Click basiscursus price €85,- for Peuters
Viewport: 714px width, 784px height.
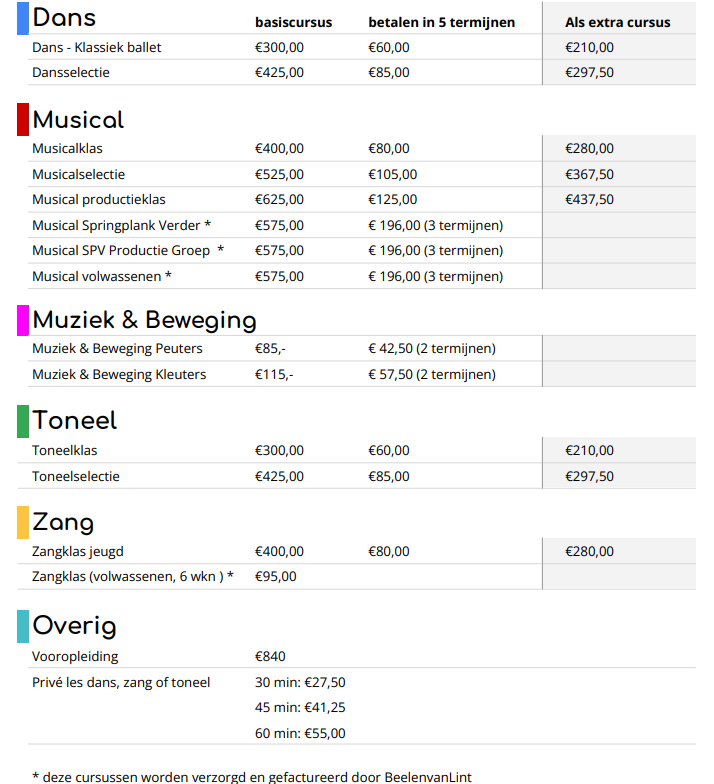click(271, 349)
